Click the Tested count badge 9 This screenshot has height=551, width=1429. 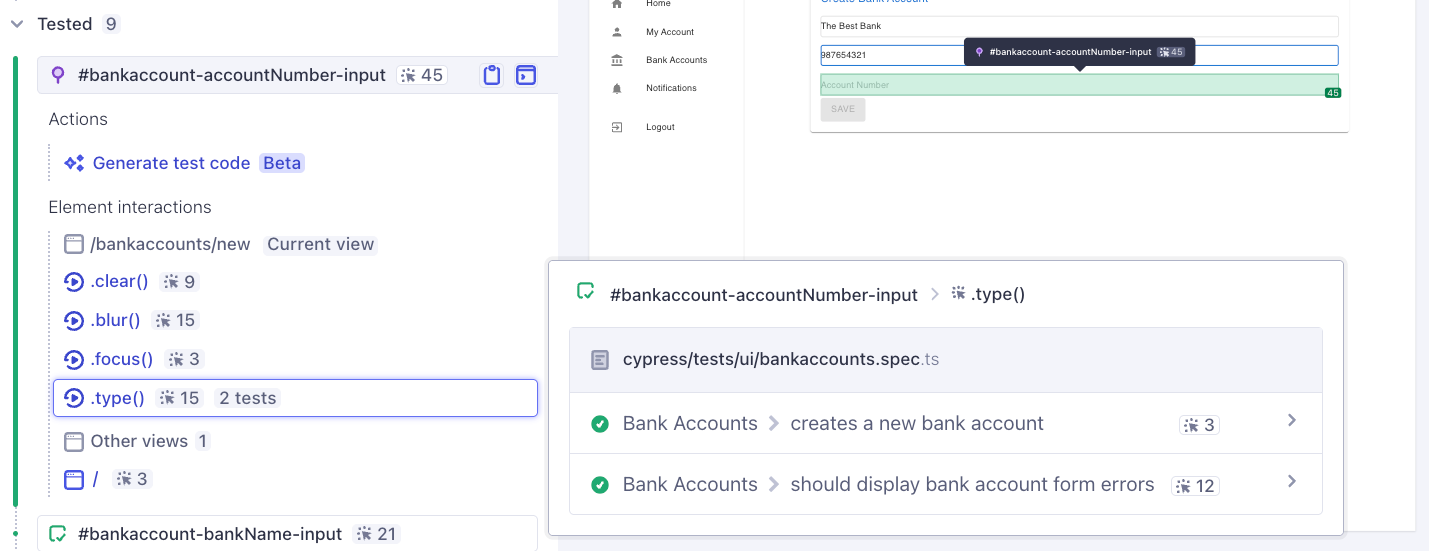tap(111, 24)
